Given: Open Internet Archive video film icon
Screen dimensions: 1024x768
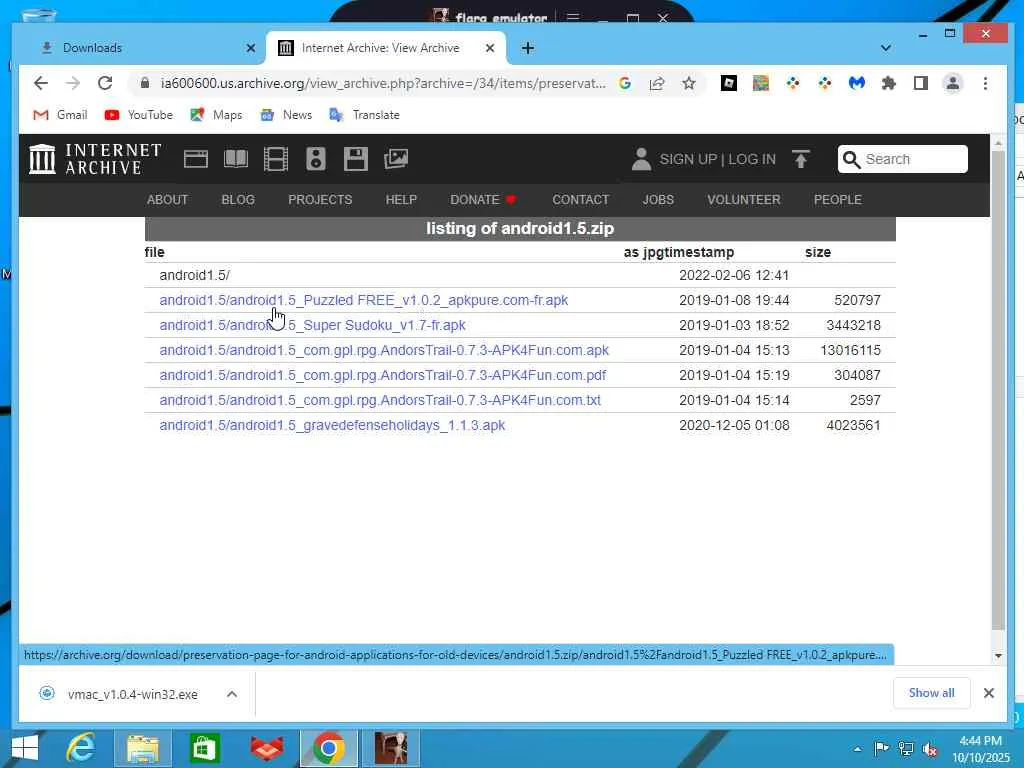Looking at the screenshot, I should click(x=276, y=159).
